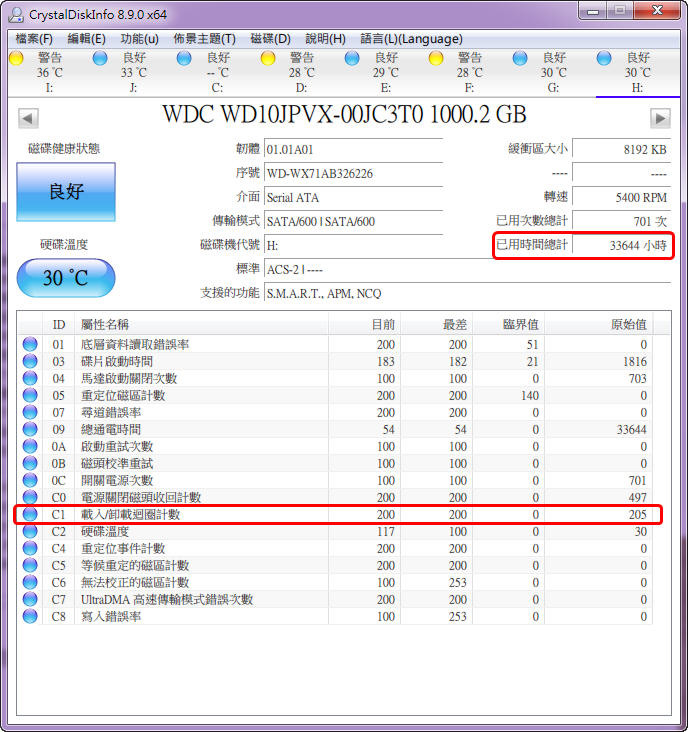Open the 說明(H) menu
Image resolution: width=688 pixels, height=732 pixels.
(x=325, y=39)
